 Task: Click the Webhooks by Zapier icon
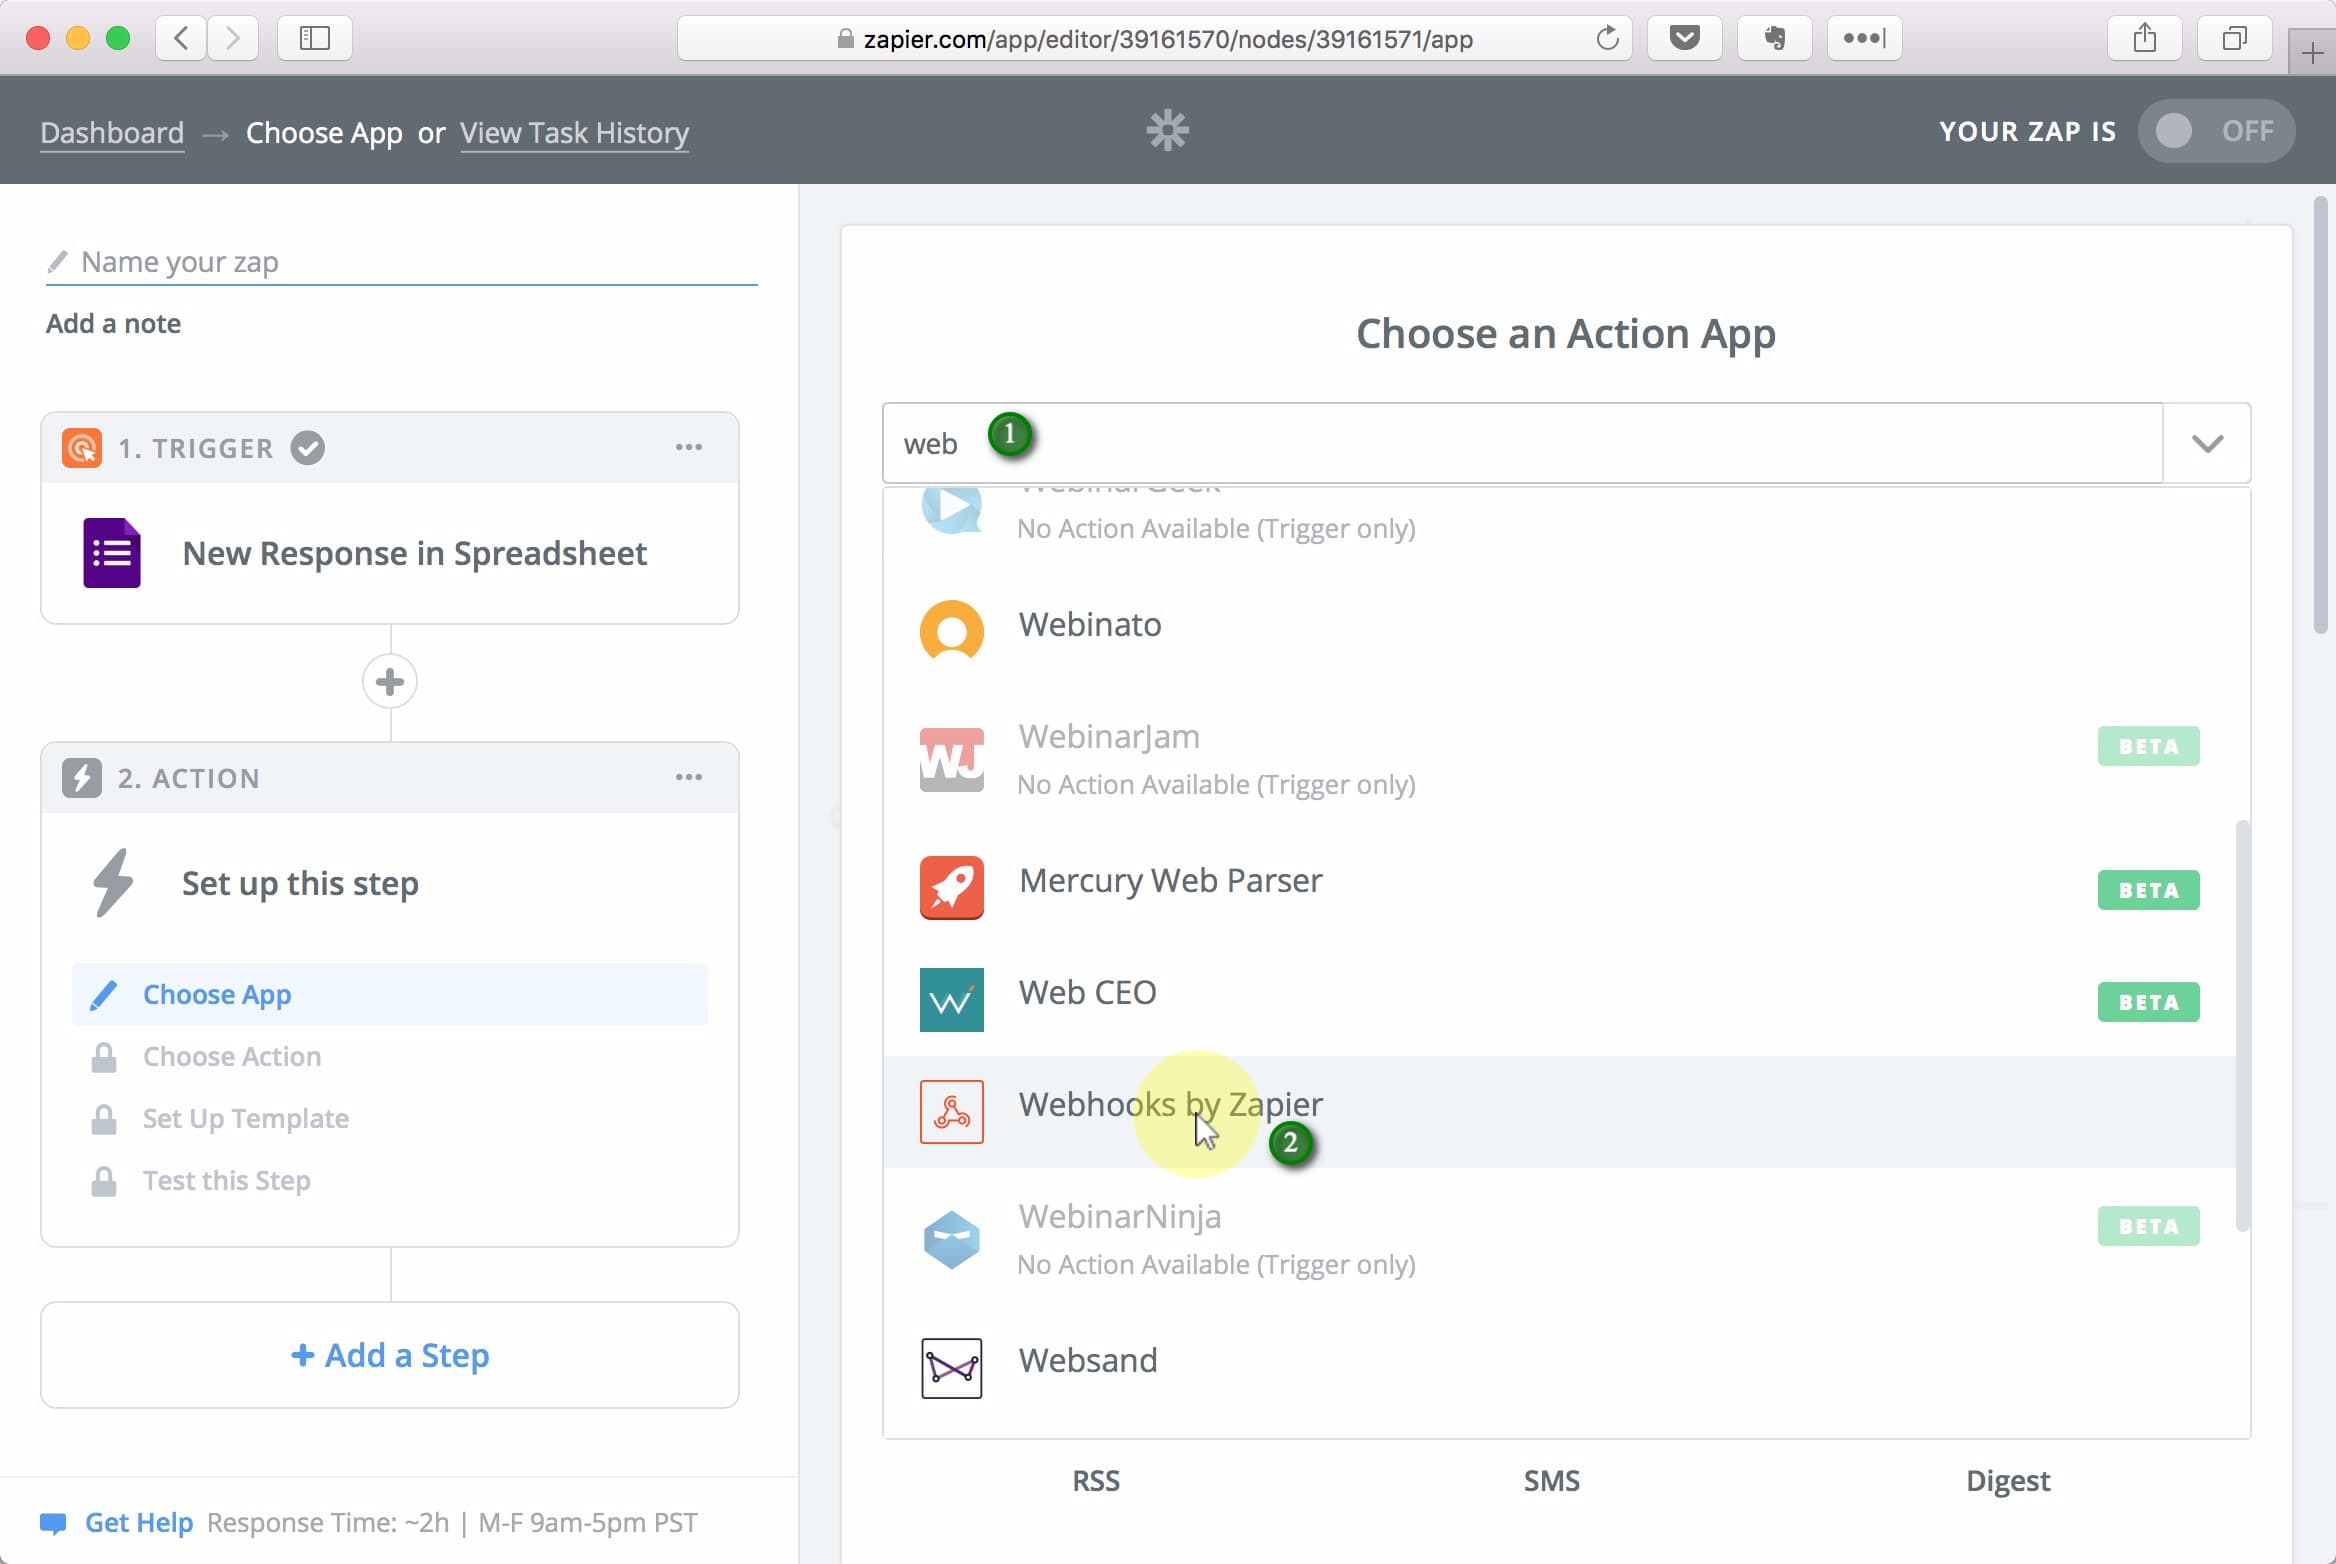coord(951,1111)
